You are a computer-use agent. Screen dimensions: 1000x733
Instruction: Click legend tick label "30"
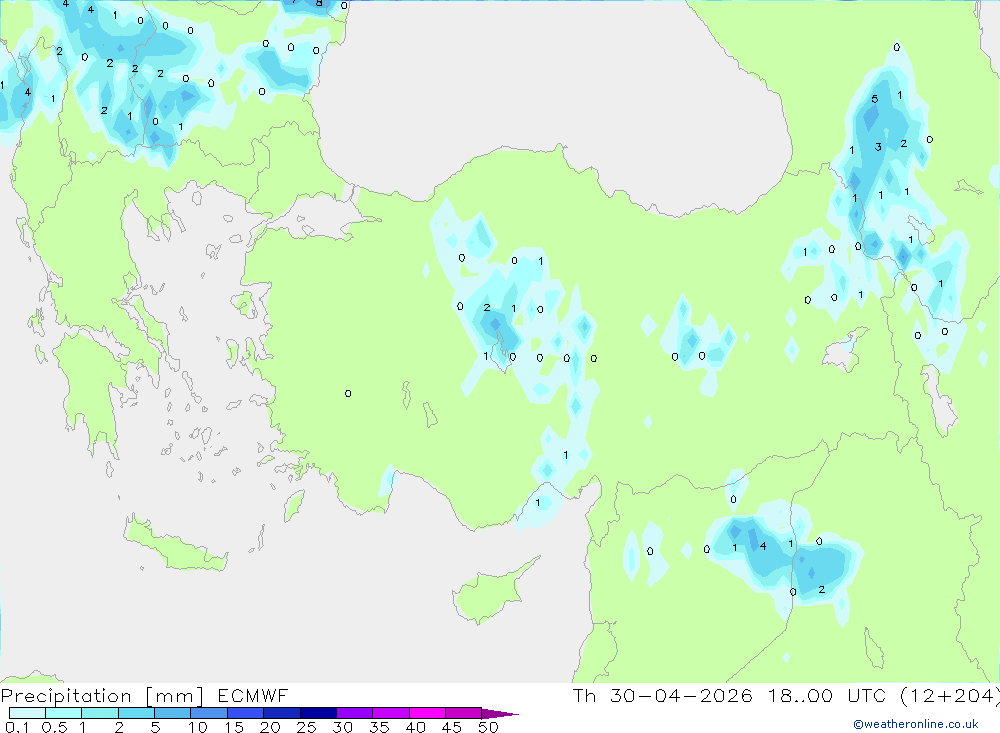(342, 727)
